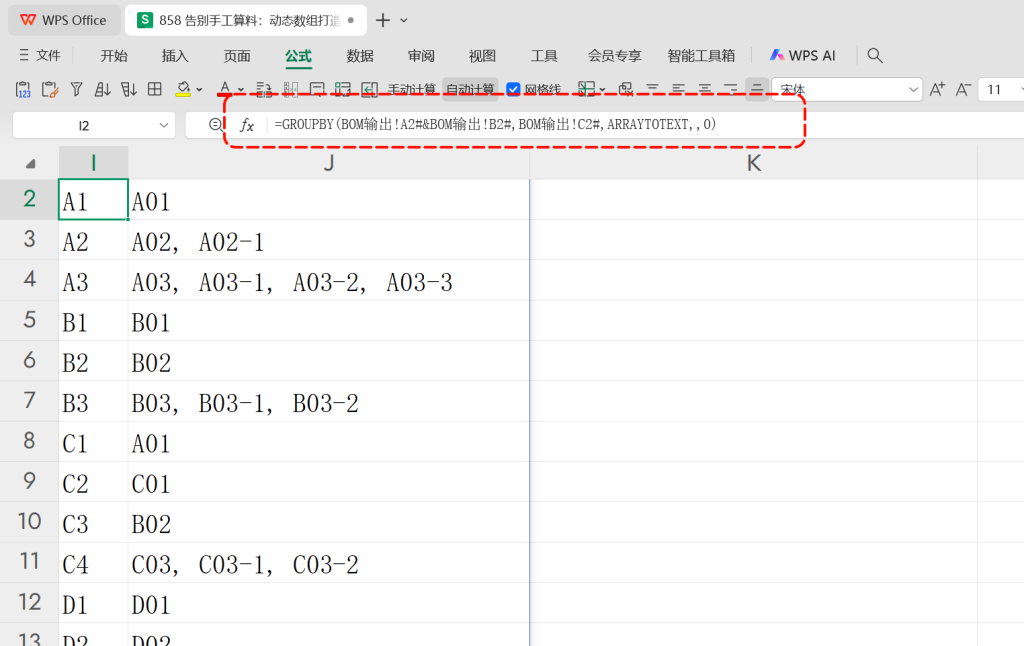Open the font name (宋体) dropdown

tap(914, 89)
